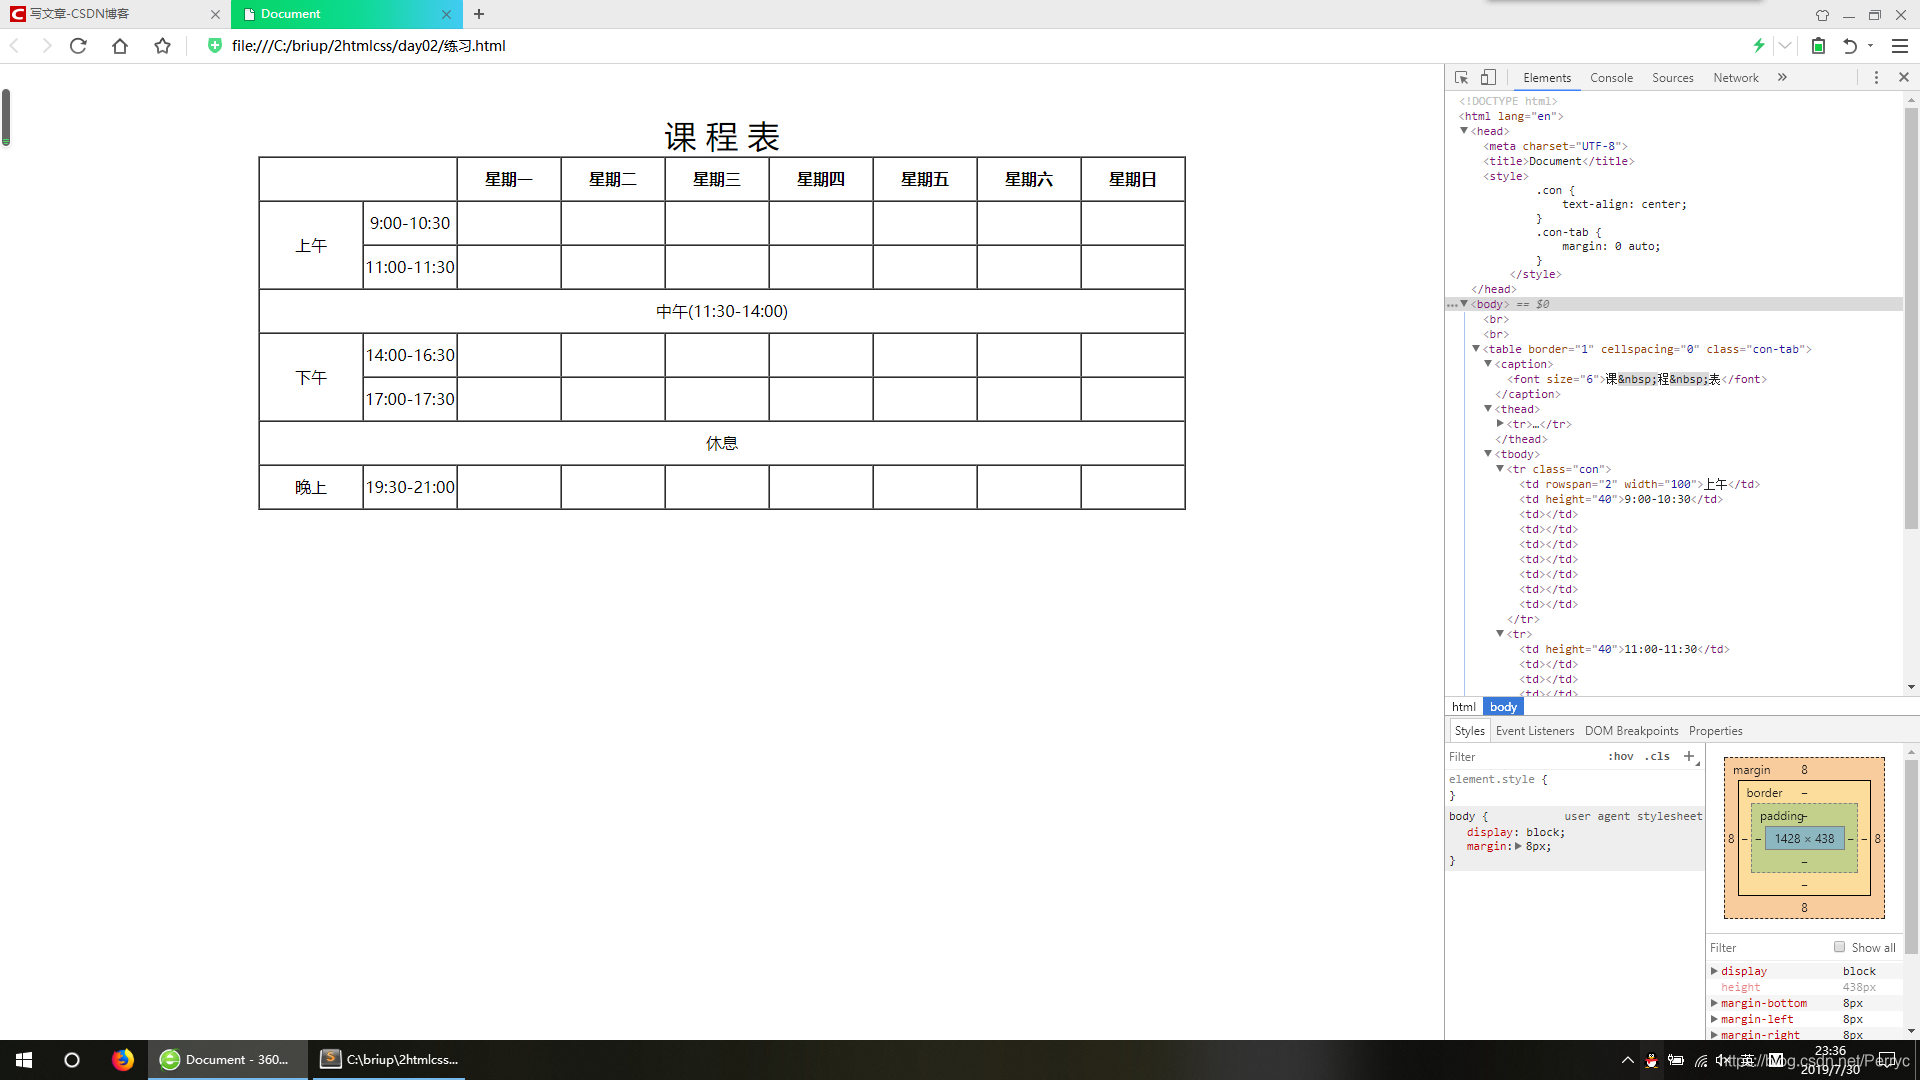Viewport: 1920px width, 1080px height.
Task: Show more DevTools tabs chevron
Action: [x=1782, y=77]
